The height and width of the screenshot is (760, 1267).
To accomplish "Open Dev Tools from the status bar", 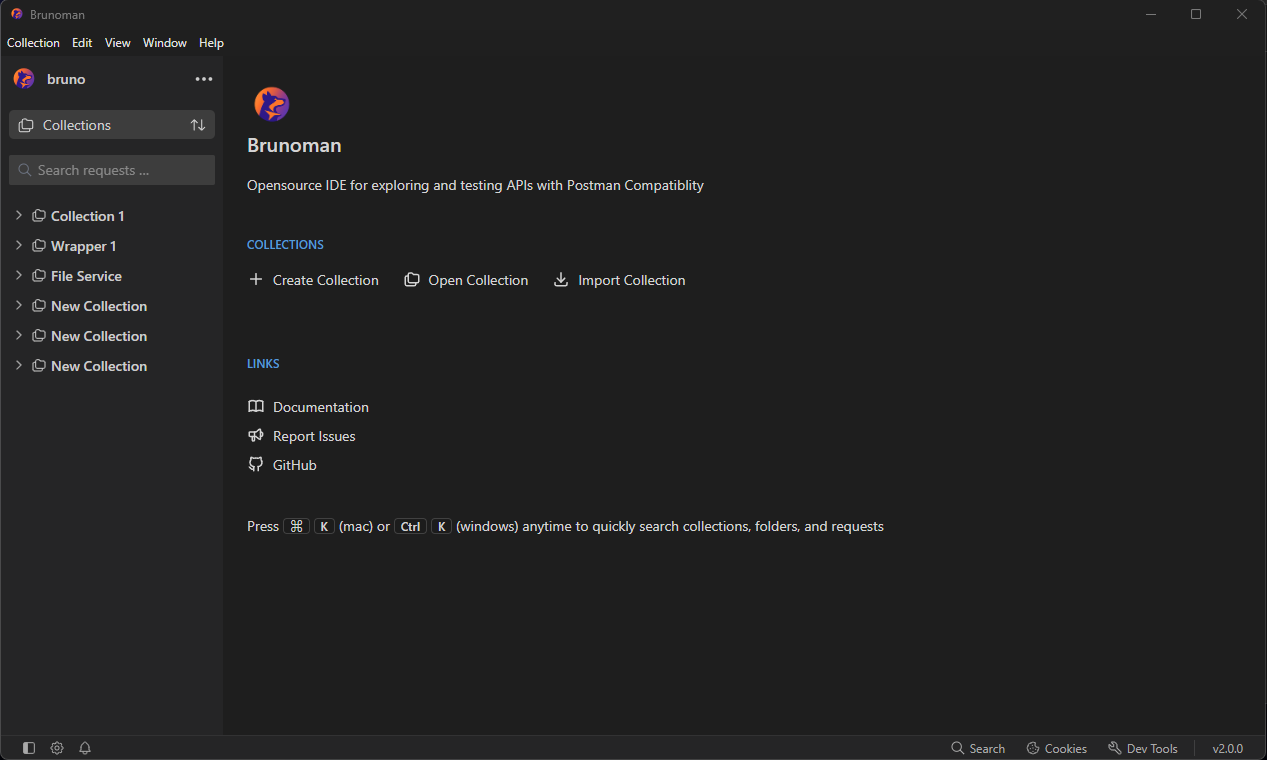I will click(x=1142, y=747).
